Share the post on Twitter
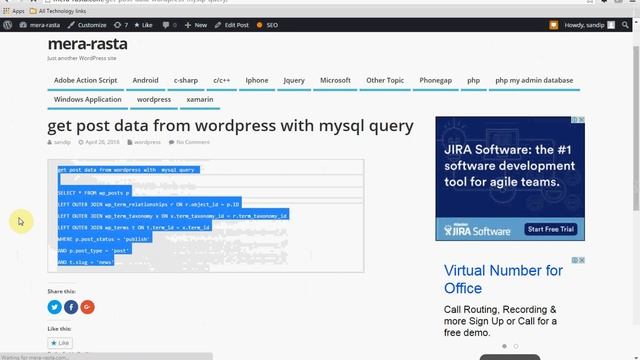640x360 pixels. pos(54,307)
